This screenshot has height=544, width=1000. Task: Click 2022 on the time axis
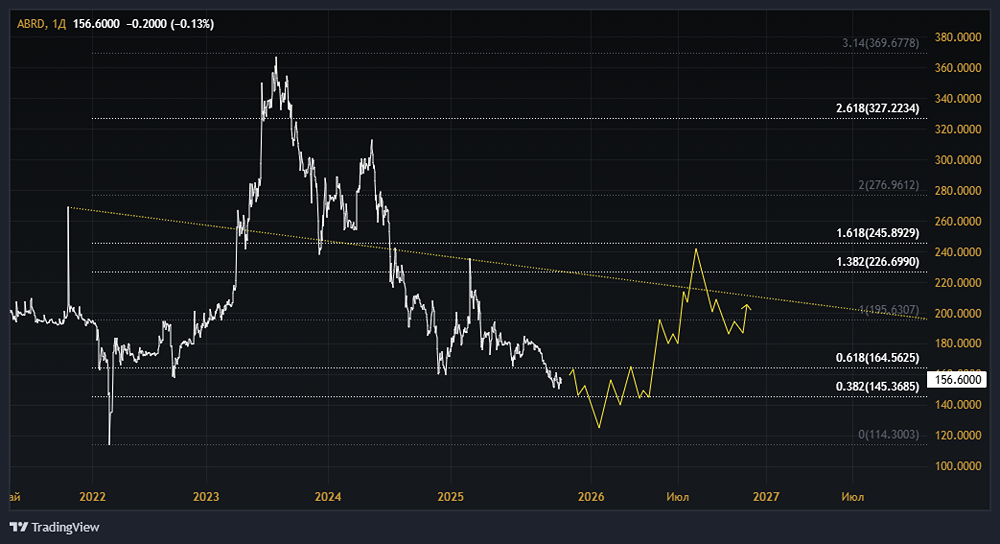coord(92,496)
